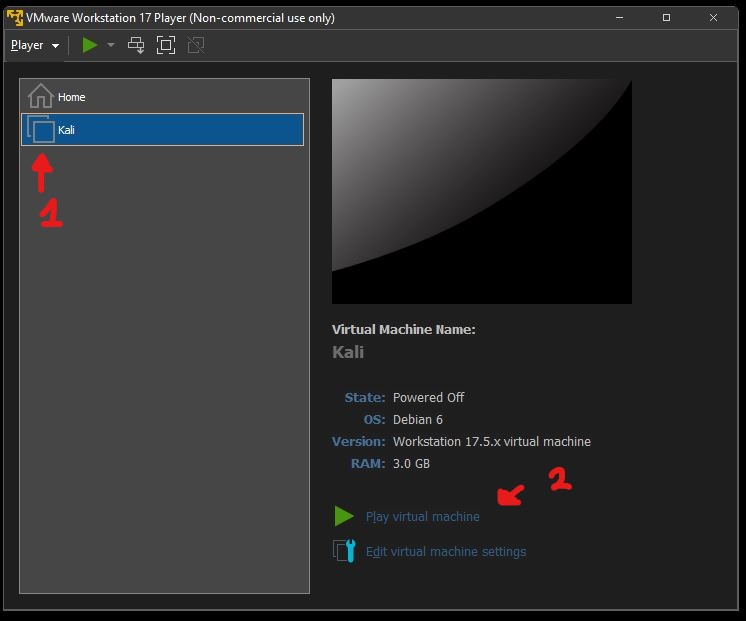Click 'Workstation 17.5.x virtual machine' version text
The width and height of the screenshot is (746, 621).
click(491, 442)
